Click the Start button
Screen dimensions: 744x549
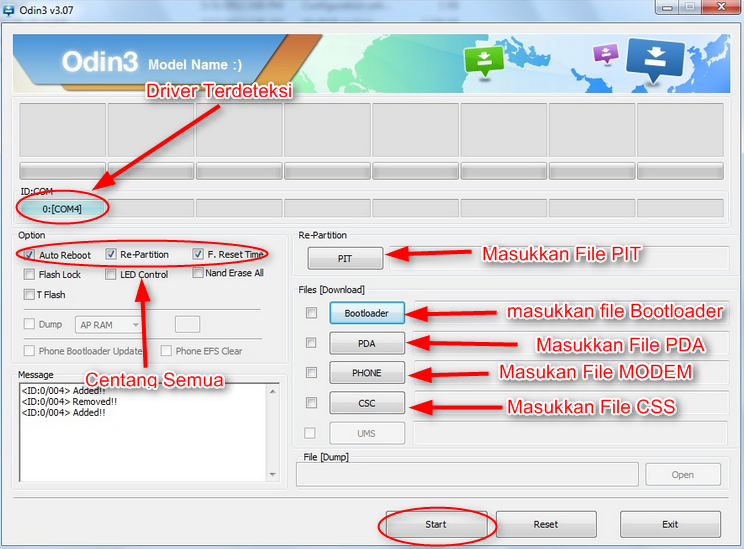pos(436,524)
